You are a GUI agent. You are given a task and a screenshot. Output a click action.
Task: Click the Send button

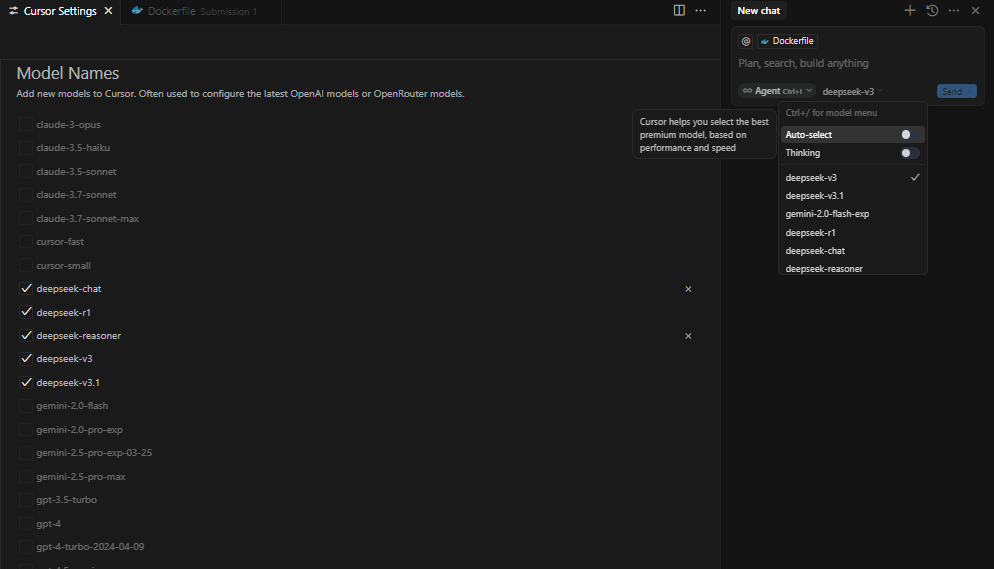(956, 91)
